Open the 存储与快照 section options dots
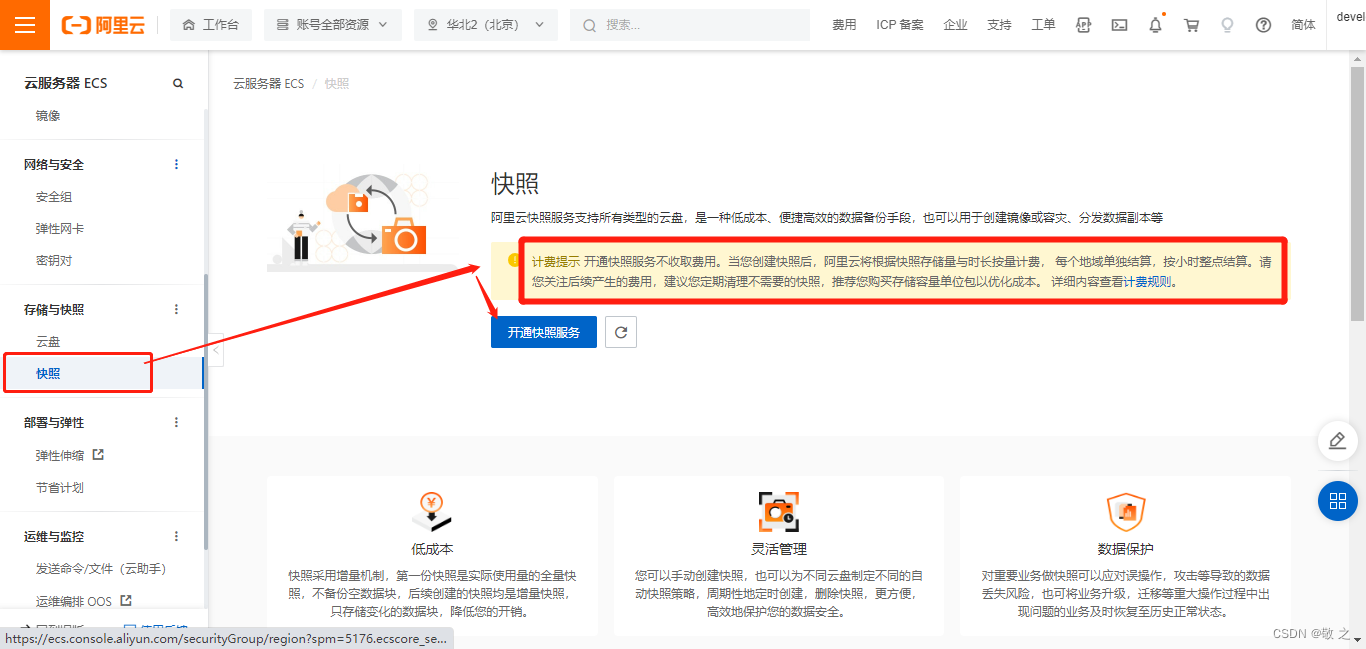The height and width of the screenshot is (649, 1366). click(x=177, y=309)
